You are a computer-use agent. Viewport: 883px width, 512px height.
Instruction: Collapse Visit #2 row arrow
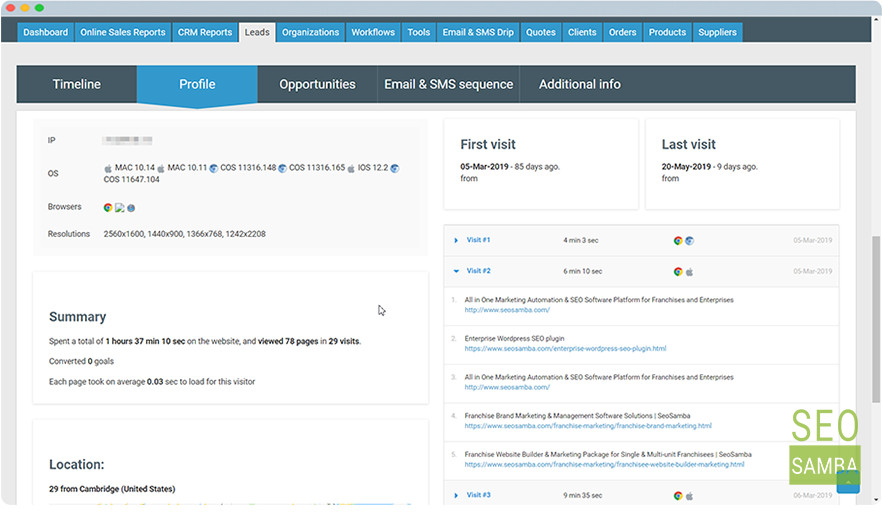coord(456,271)
